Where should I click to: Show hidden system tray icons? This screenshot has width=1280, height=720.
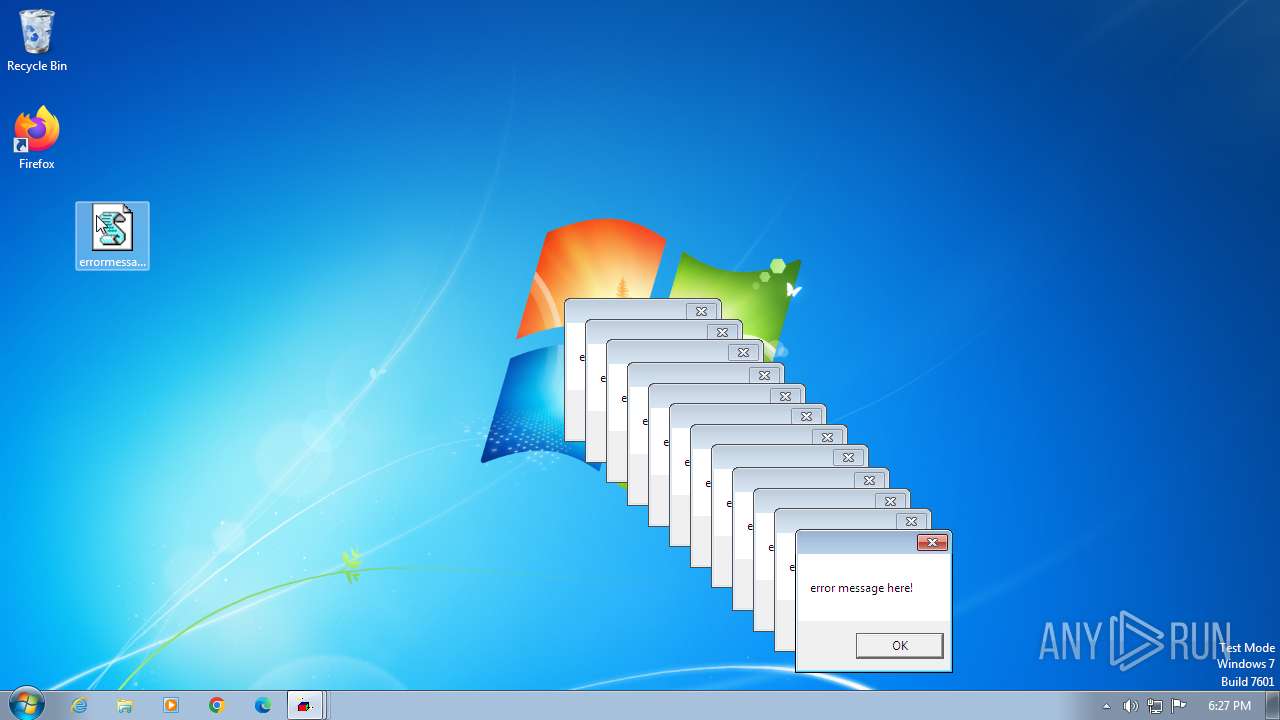click(x=1106, y=706)
